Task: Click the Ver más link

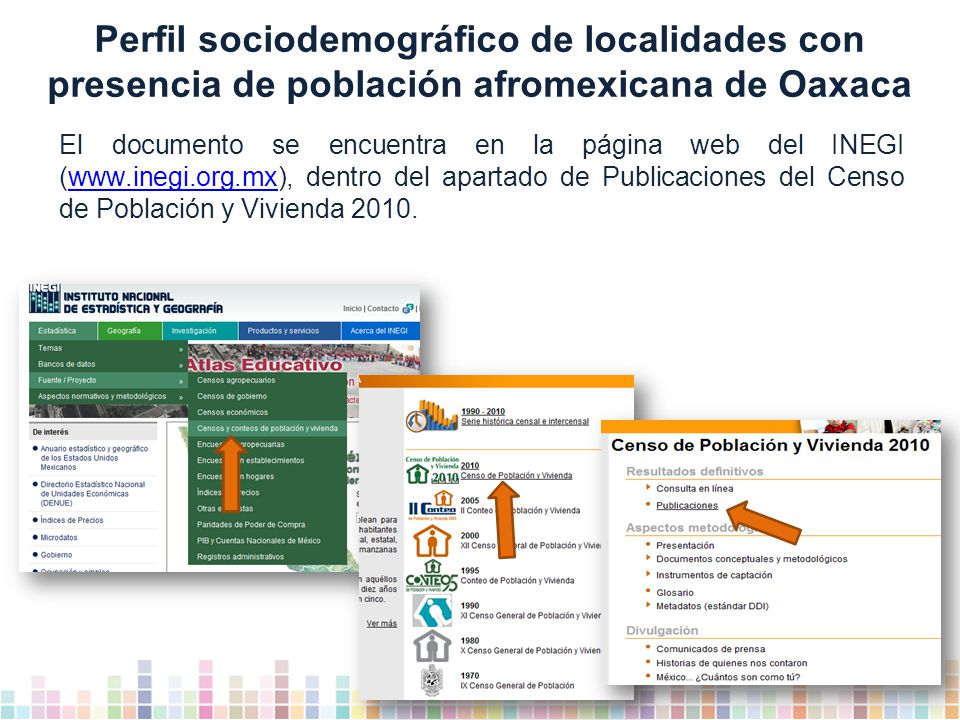Action: click(381, 623)
